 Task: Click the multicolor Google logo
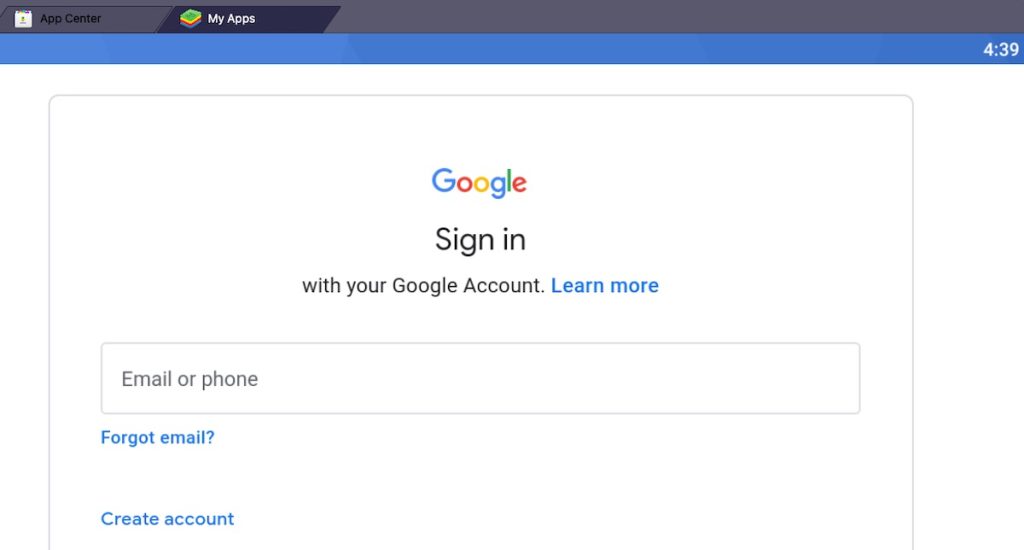[479, 182]
